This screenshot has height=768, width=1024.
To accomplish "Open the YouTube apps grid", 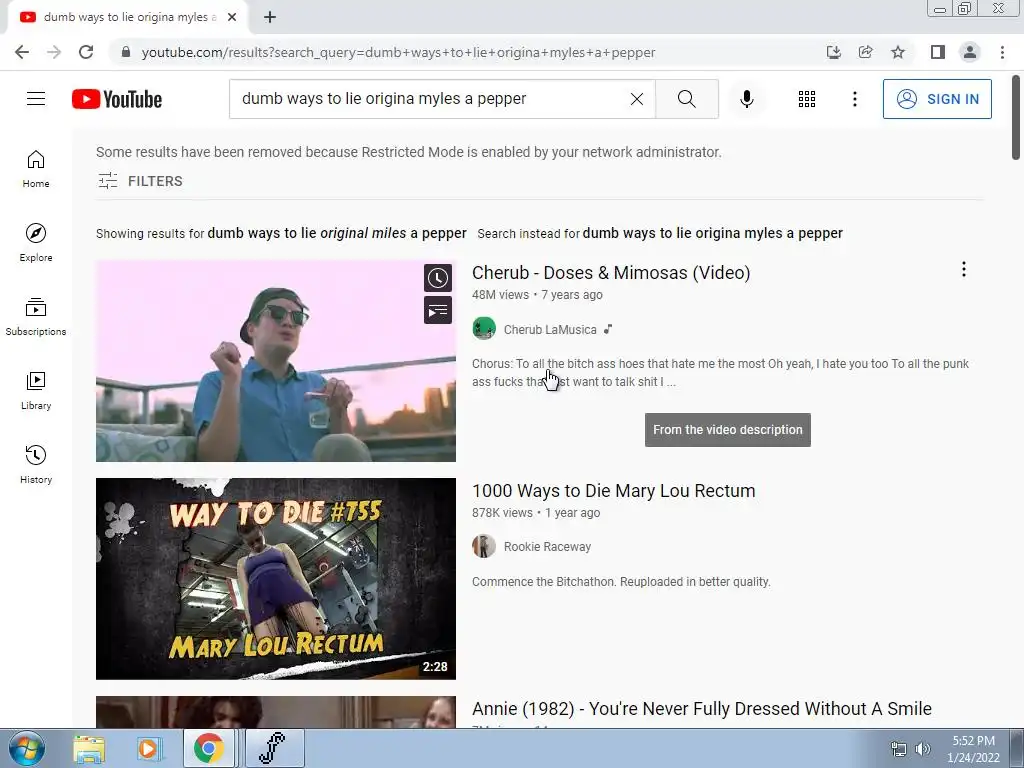I will point(807,99).
